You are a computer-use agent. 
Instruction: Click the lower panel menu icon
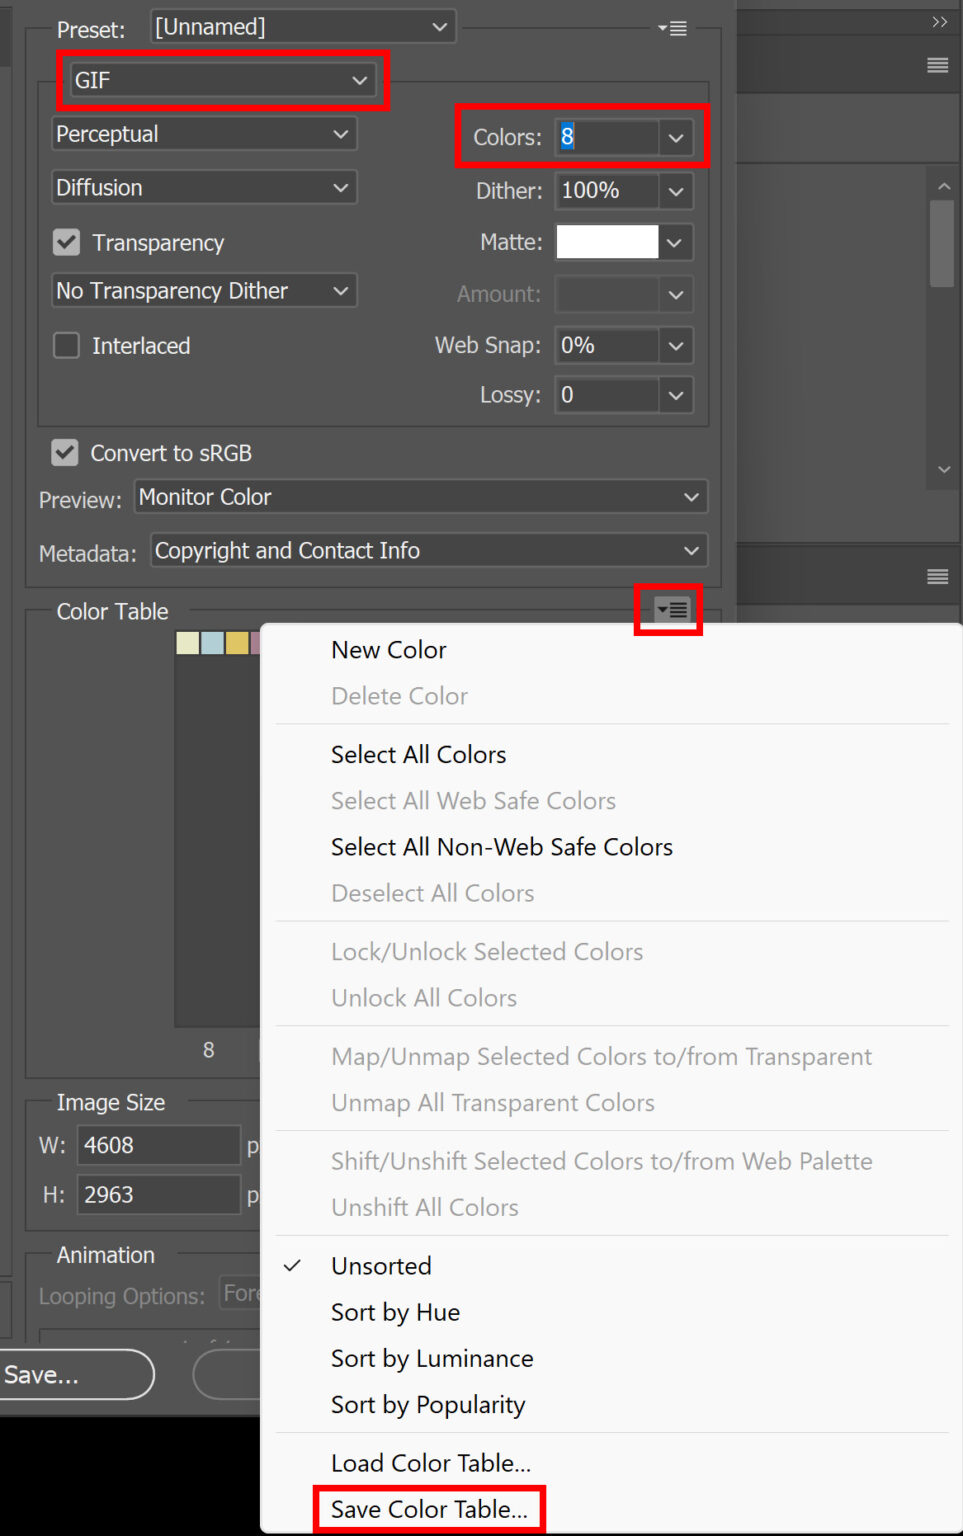tap(936, 577)
